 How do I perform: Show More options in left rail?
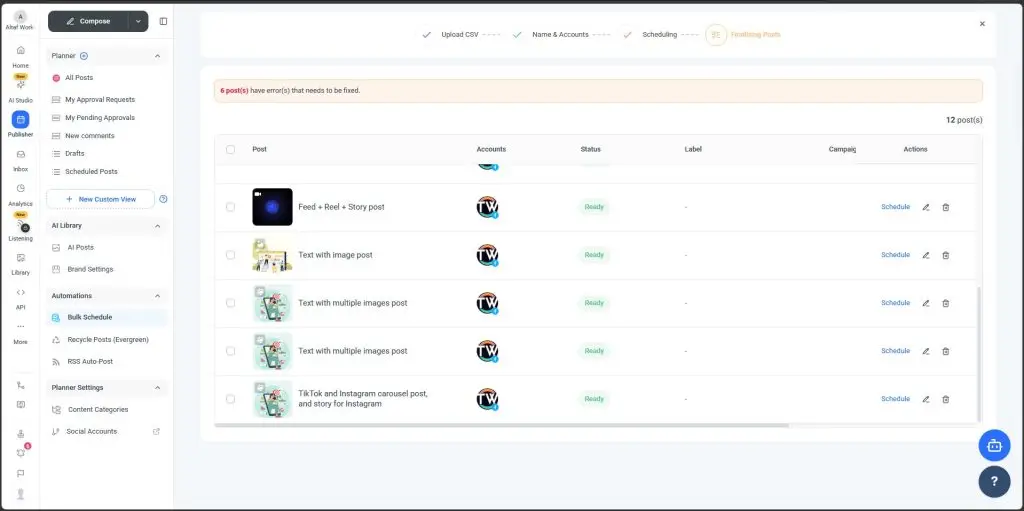[x=20, y=327]
